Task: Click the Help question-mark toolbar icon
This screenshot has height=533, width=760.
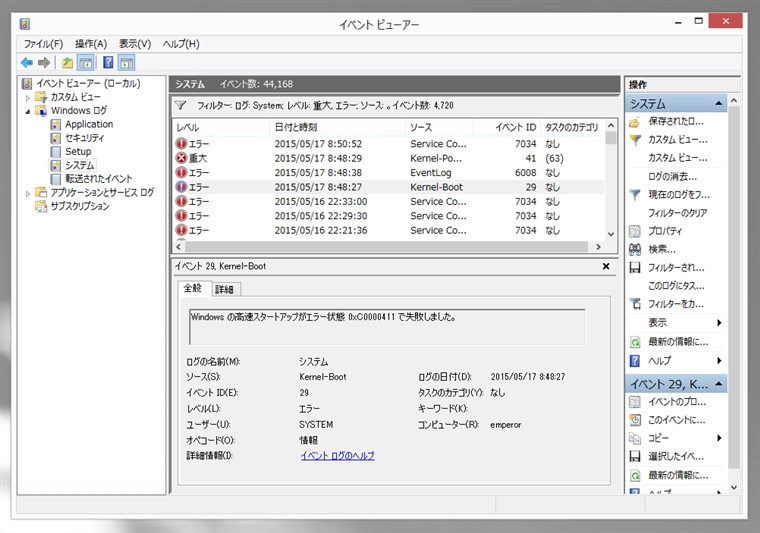Action: coord(108,63)
